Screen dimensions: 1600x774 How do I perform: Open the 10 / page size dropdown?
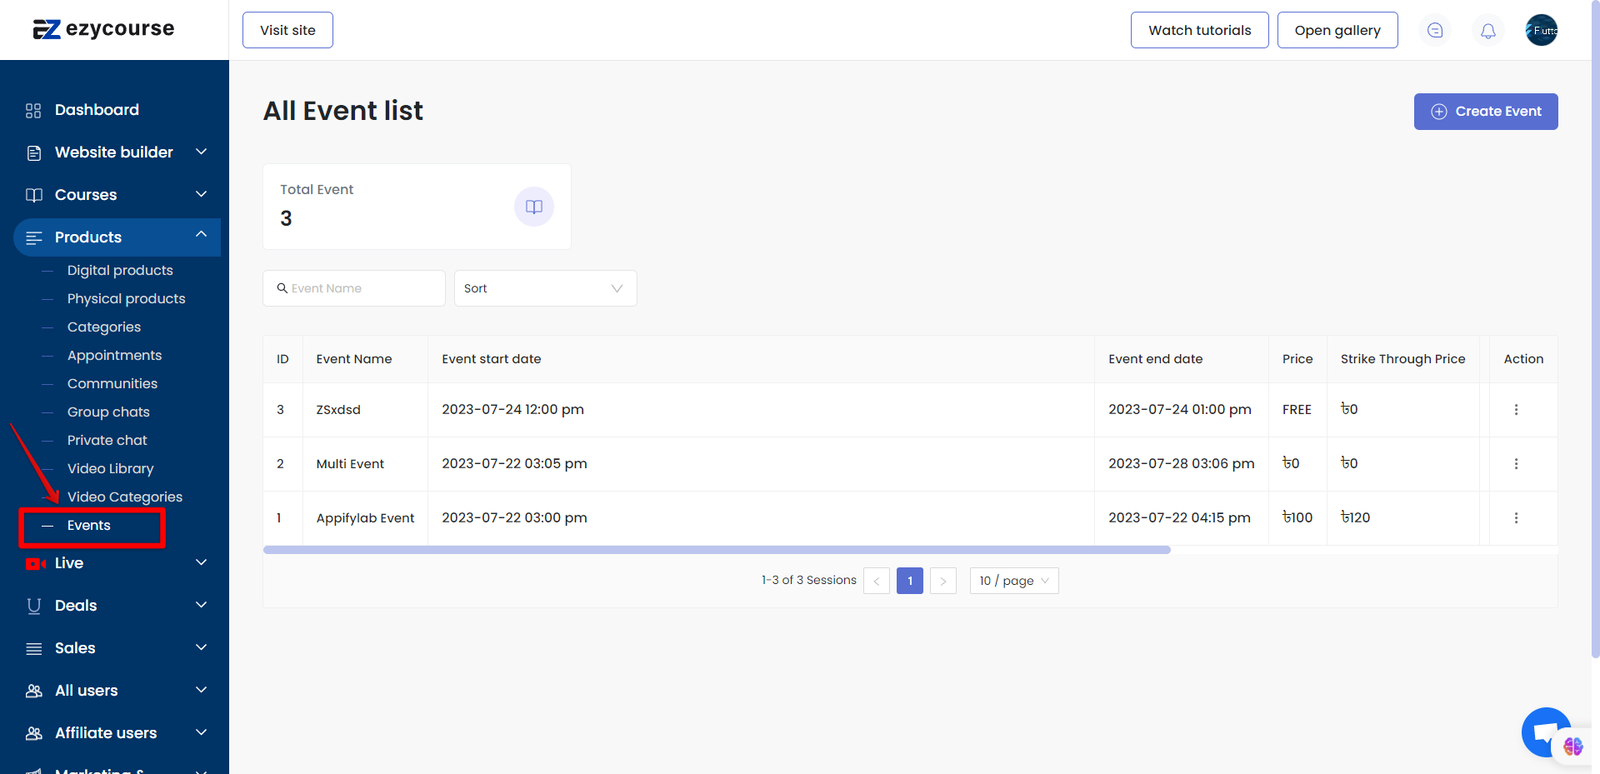pos(1014,581)
